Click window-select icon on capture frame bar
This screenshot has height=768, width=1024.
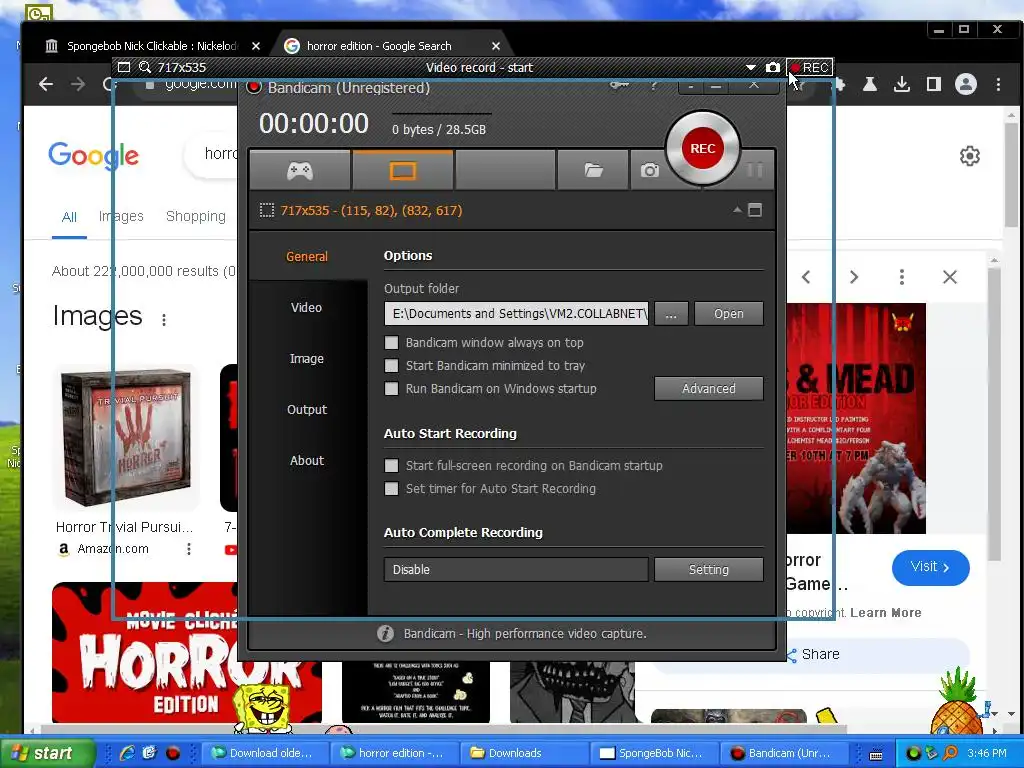(x=124, y=67)
